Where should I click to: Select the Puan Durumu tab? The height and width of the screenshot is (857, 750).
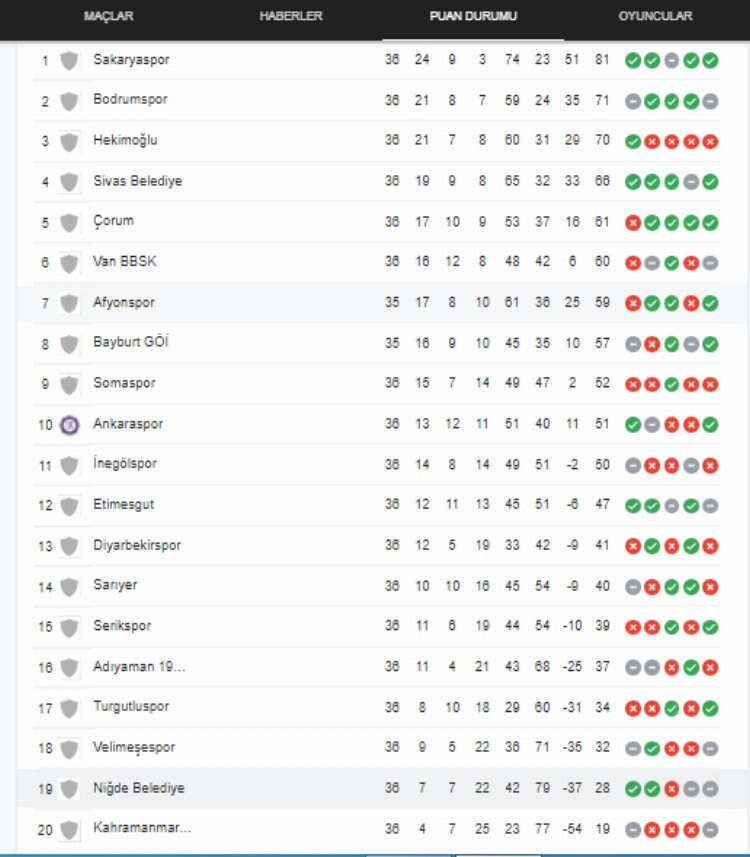click(473, 17)
